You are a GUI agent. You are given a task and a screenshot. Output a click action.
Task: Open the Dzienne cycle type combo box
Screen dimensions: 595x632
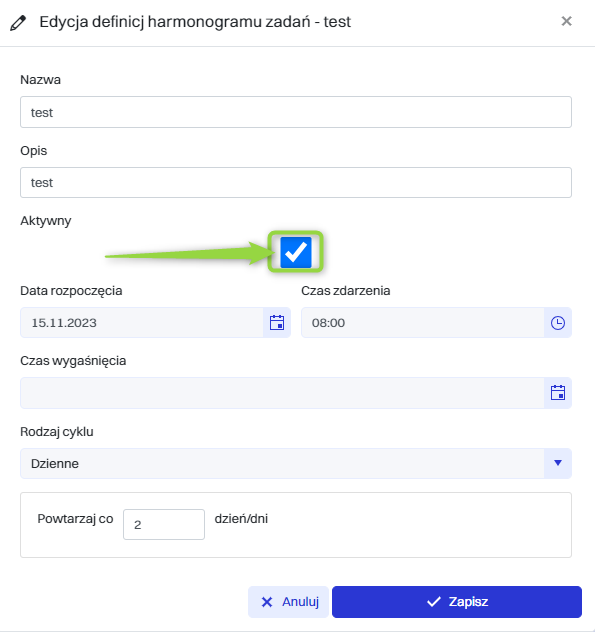click(x=296, y=464)
